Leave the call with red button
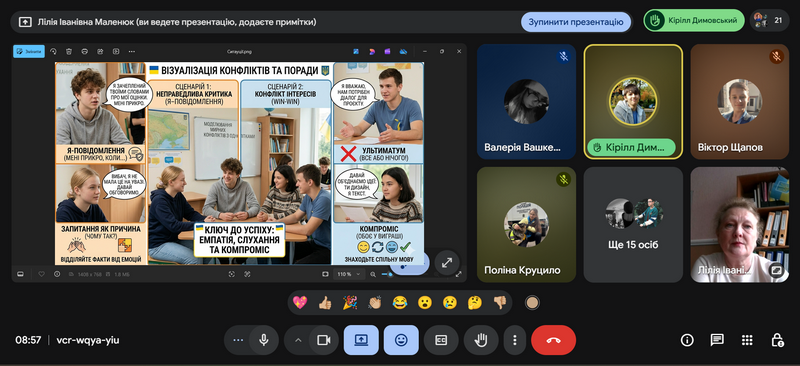 pos(553,340)
